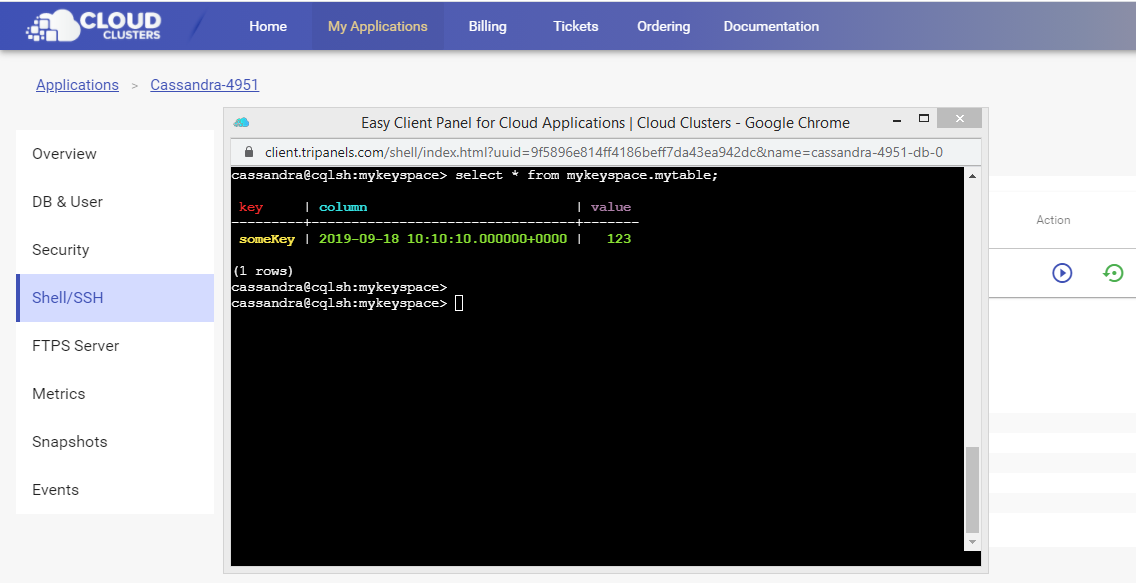This screenshot has height=583, width=1136.
Task: Close the Easy Client Panel window
Action: coord(959,118)
